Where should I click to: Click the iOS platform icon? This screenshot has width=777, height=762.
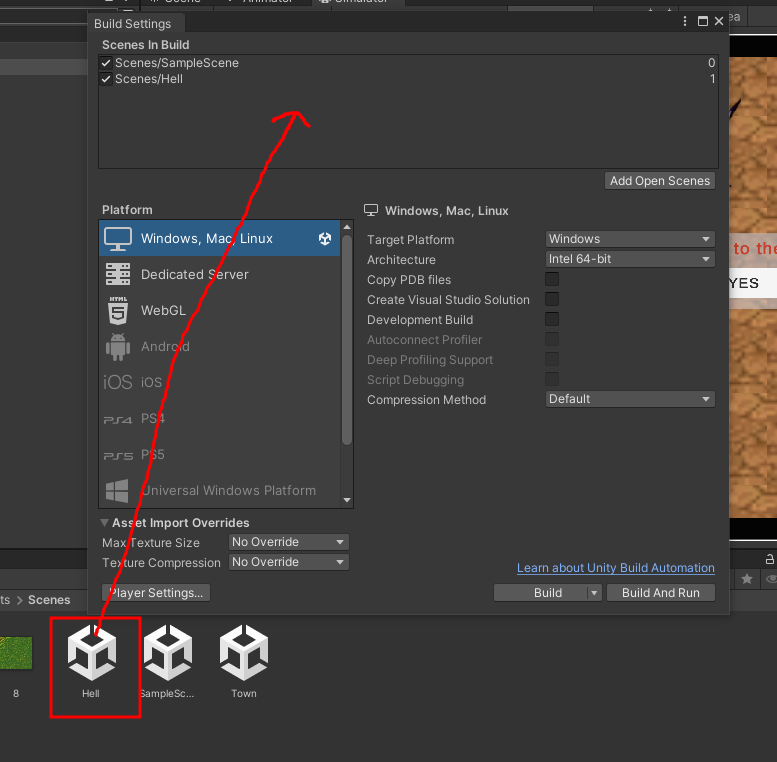tap(118, 382)
